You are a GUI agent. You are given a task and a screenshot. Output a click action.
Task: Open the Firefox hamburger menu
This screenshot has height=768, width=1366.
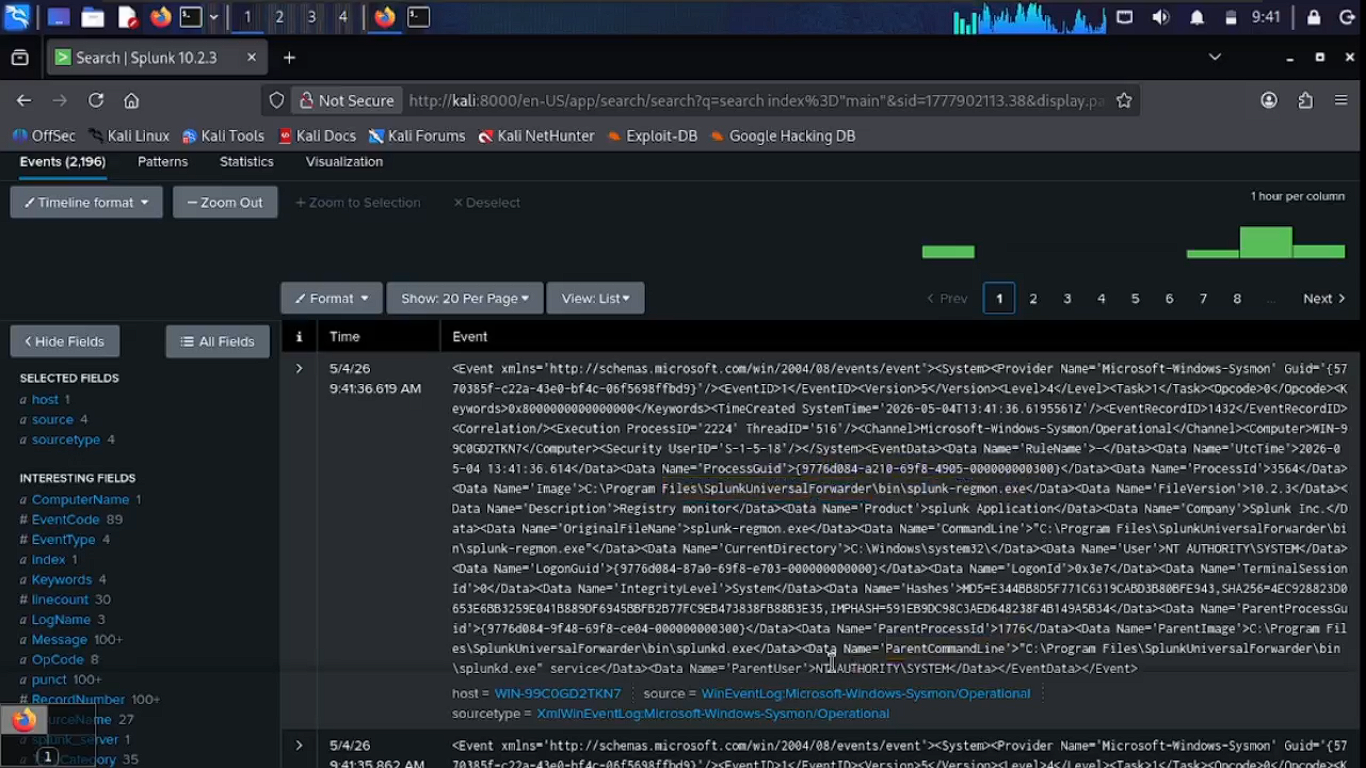pos(1341,100)
